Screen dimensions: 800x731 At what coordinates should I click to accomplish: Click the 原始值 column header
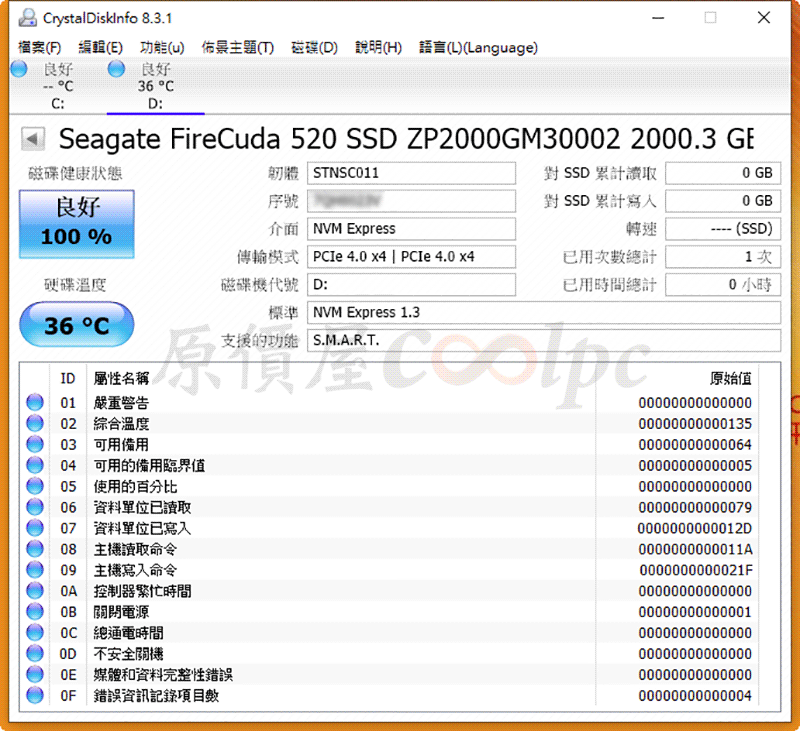coord(731,378)
